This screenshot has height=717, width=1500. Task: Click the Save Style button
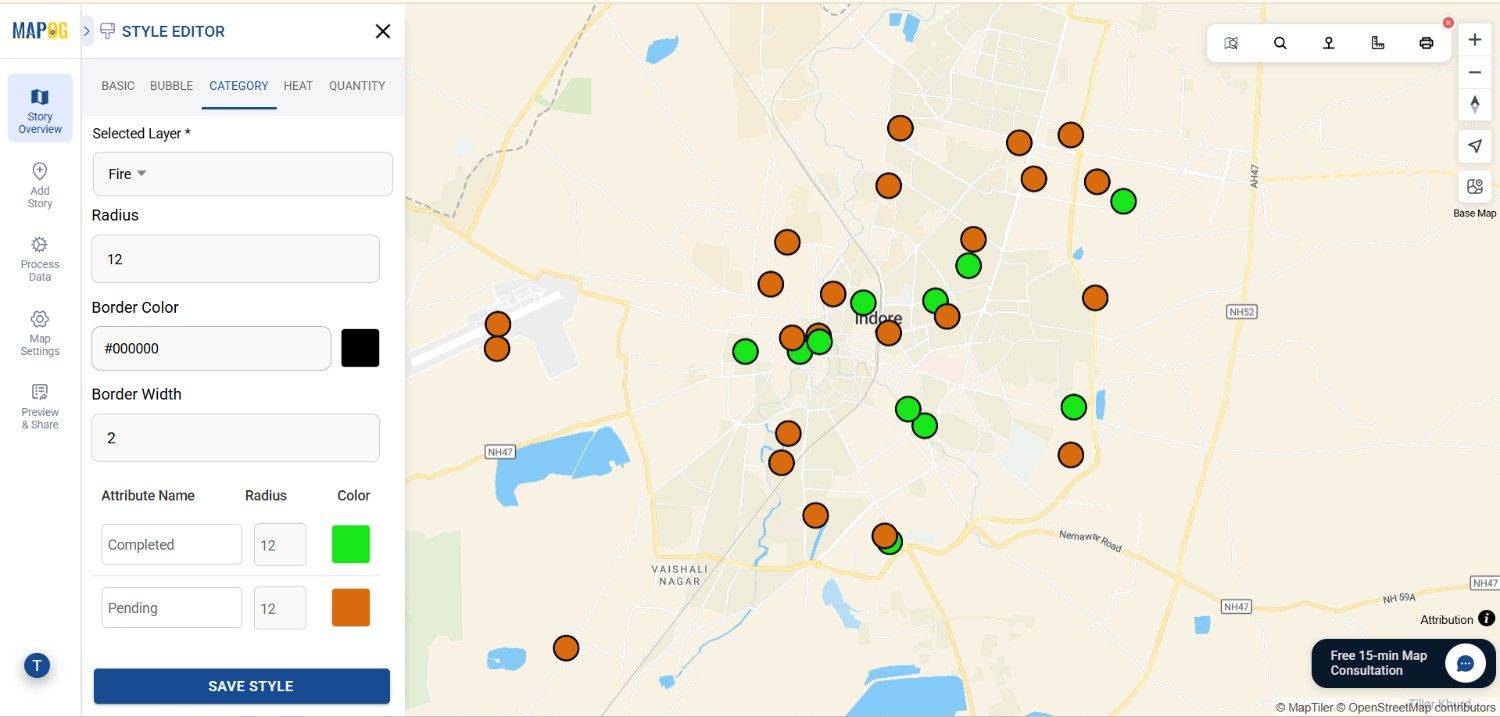click(x=241, y=686)
